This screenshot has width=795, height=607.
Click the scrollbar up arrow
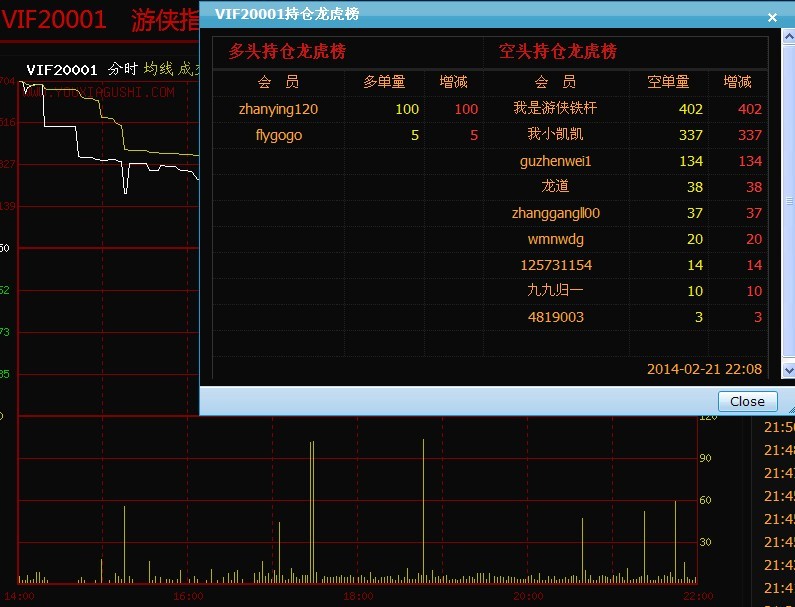click(x=787, y=40)
